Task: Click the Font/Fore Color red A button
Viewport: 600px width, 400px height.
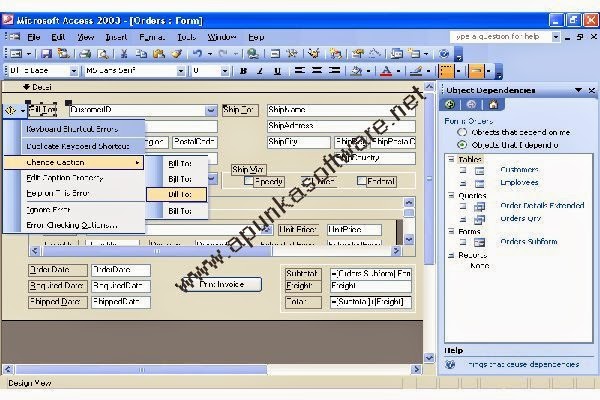Action: tap(386, 71)
